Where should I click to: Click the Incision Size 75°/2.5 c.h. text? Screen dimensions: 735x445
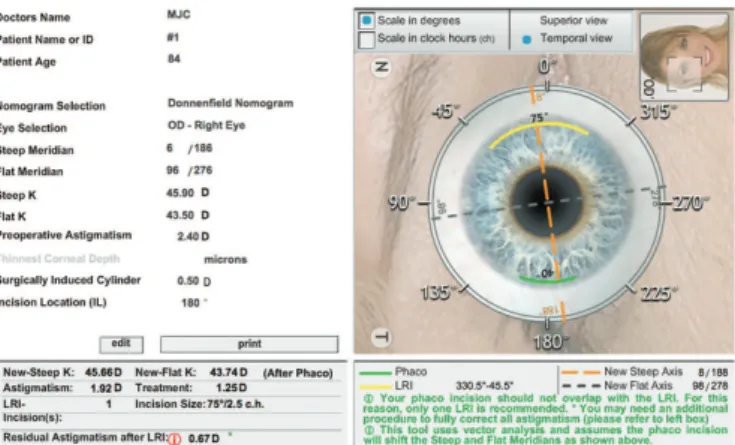(234, 404)
